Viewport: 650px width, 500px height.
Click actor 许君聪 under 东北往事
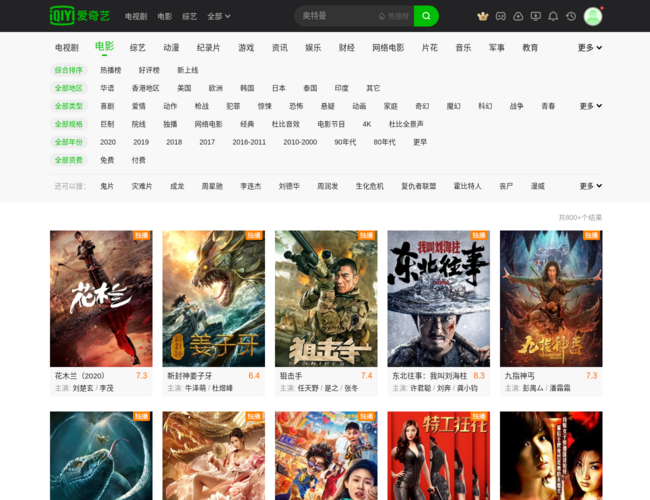[421, 388]
